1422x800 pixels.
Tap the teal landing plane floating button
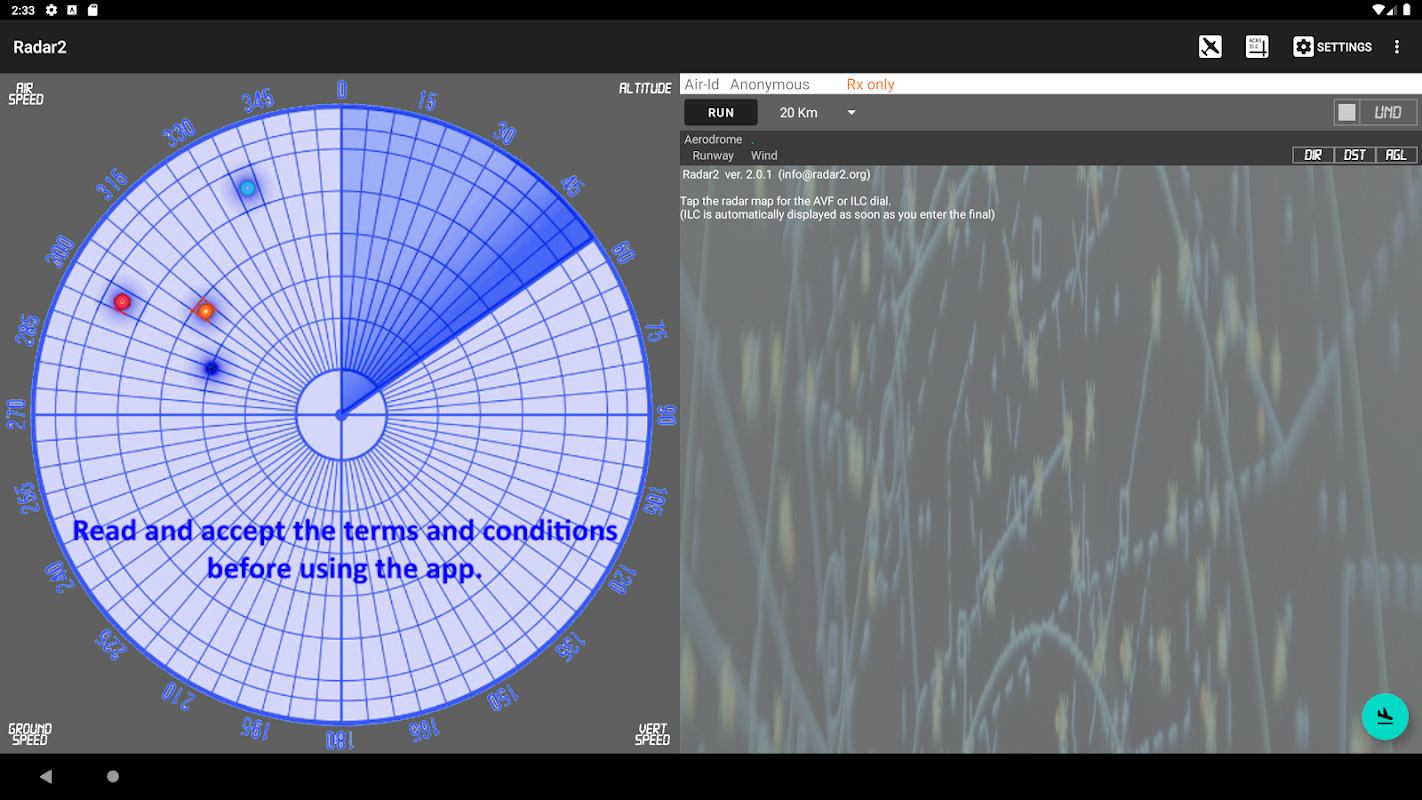pos(1385,716)
